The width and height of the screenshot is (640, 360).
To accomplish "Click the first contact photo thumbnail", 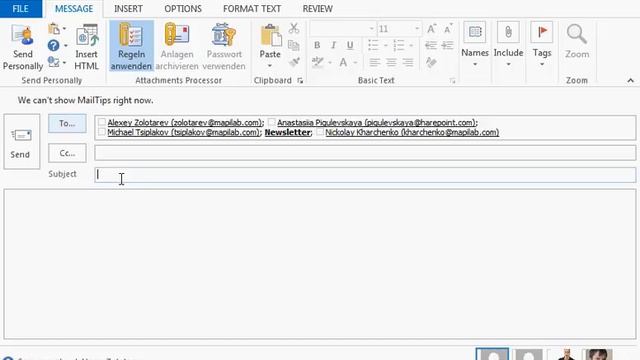I will coord(492,354).
